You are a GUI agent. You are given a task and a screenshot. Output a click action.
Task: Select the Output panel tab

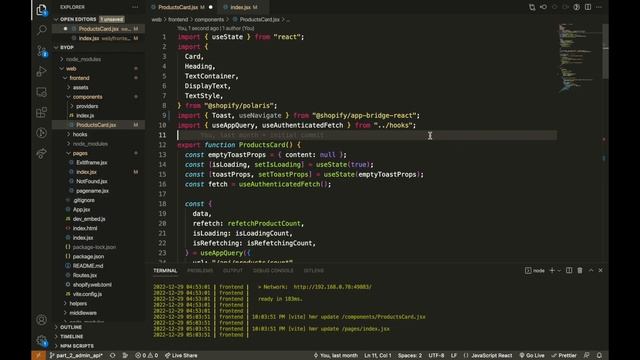coord(233,271)
